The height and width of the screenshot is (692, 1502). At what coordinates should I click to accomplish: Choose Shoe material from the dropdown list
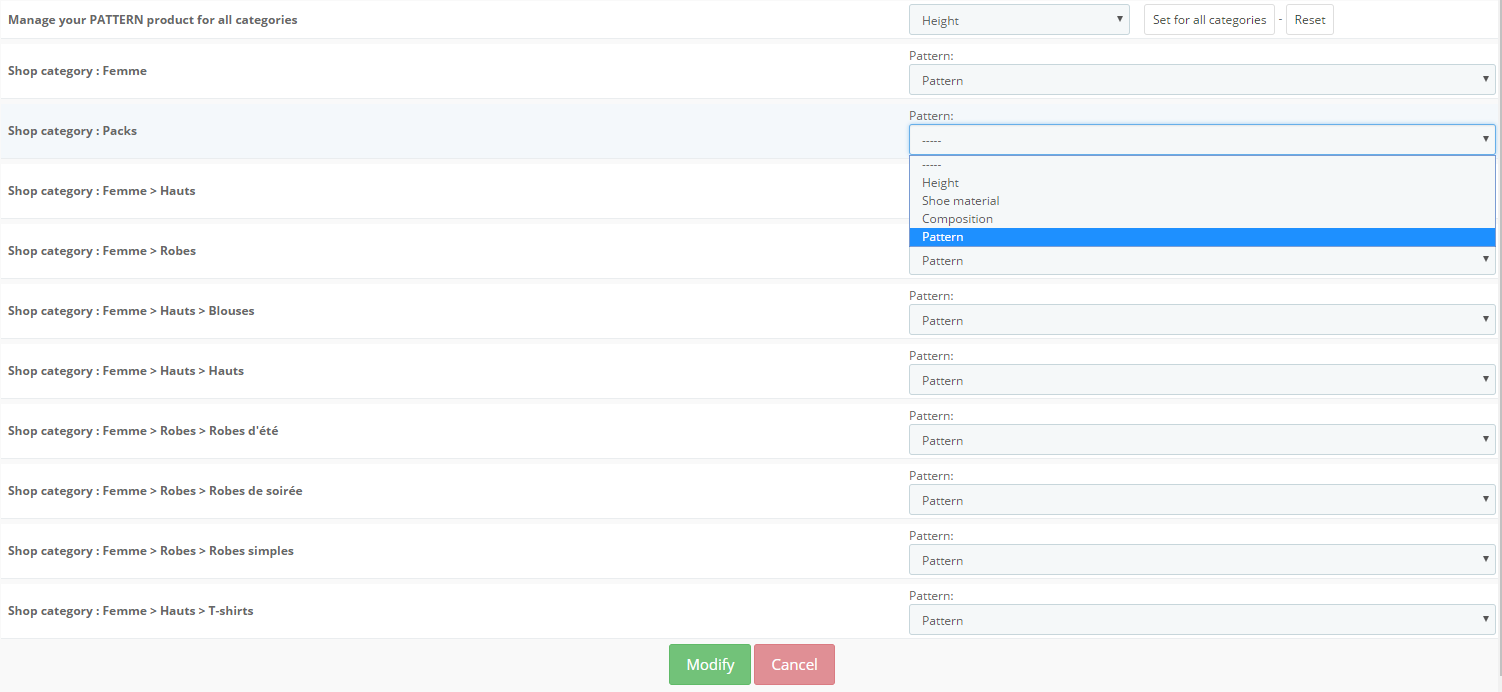click(x=1202, y=201)
